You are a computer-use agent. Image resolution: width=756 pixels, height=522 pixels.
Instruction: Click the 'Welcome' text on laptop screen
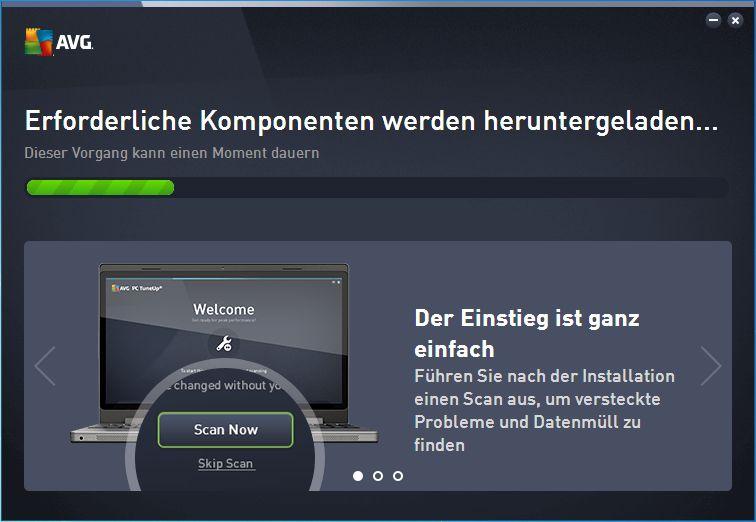coord(224,309)
